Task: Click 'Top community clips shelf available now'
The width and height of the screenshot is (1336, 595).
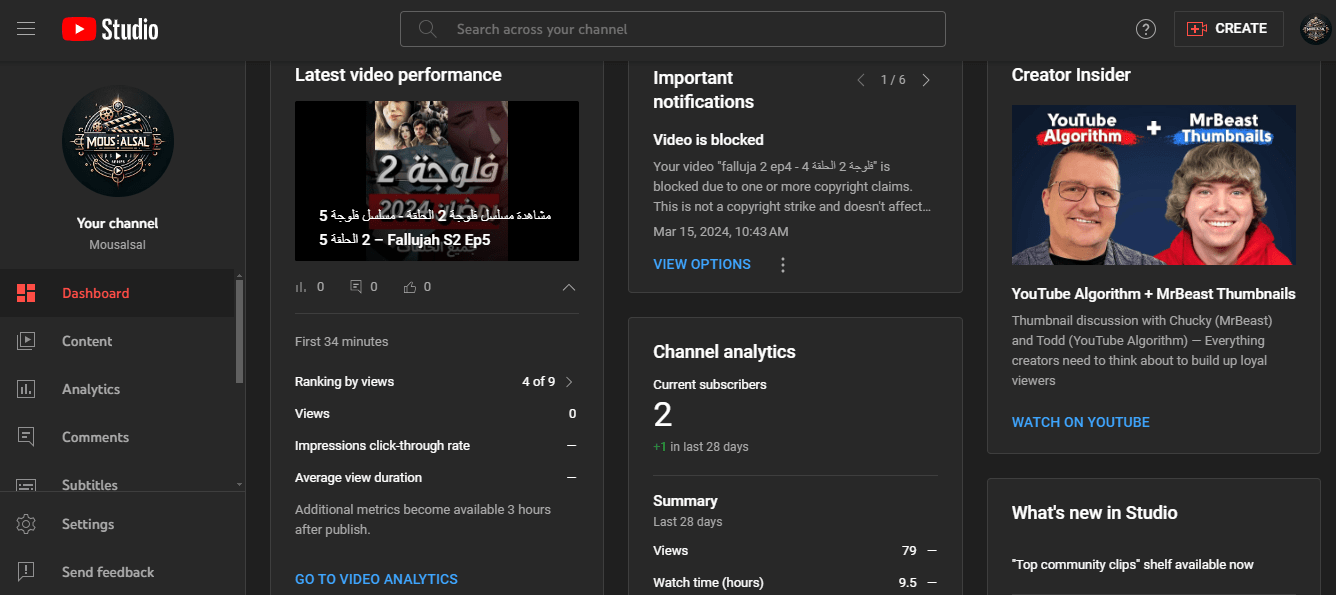Action: click(1133, 565)
